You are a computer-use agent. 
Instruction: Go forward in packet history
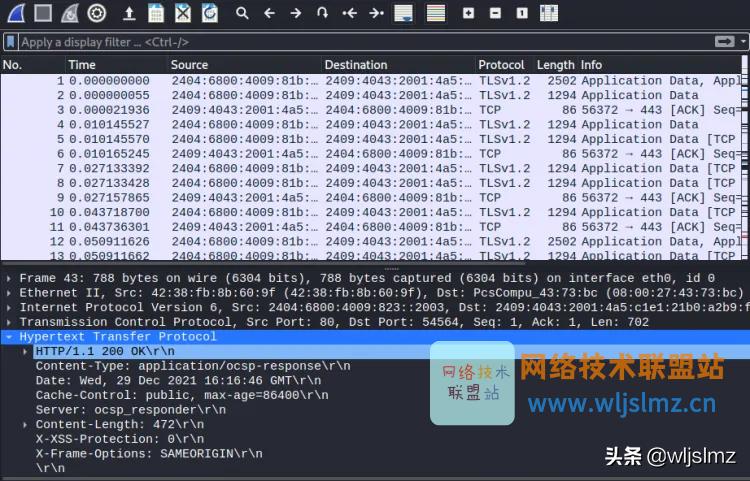click(296, 13)
